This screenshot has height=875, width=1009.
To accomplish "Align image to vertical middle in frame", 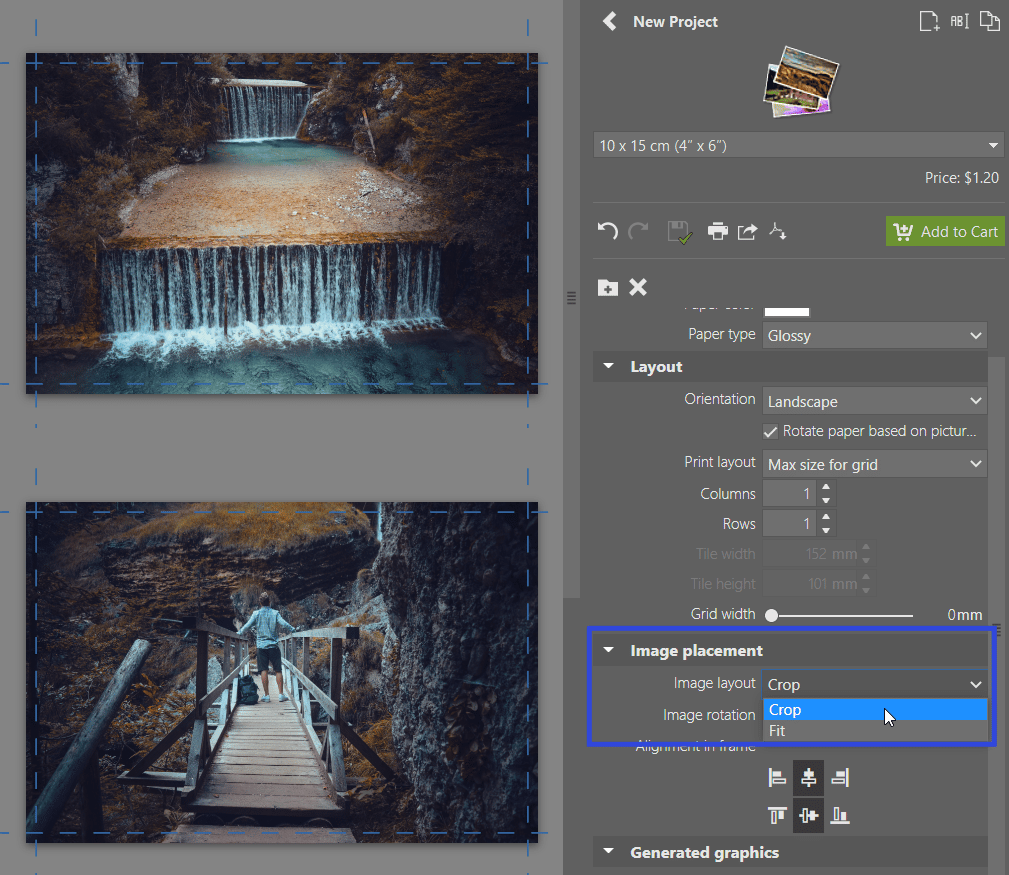I will (808, 816).
